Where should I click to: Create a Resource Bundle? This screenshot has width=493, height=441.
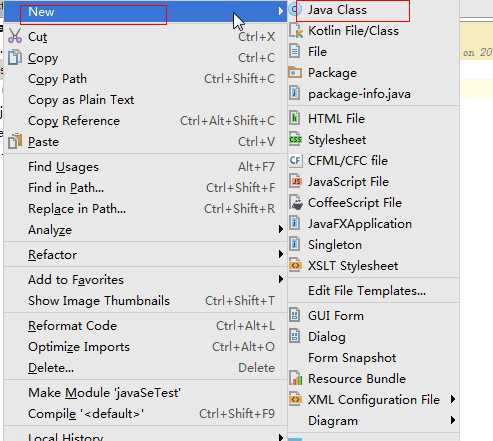373,379
